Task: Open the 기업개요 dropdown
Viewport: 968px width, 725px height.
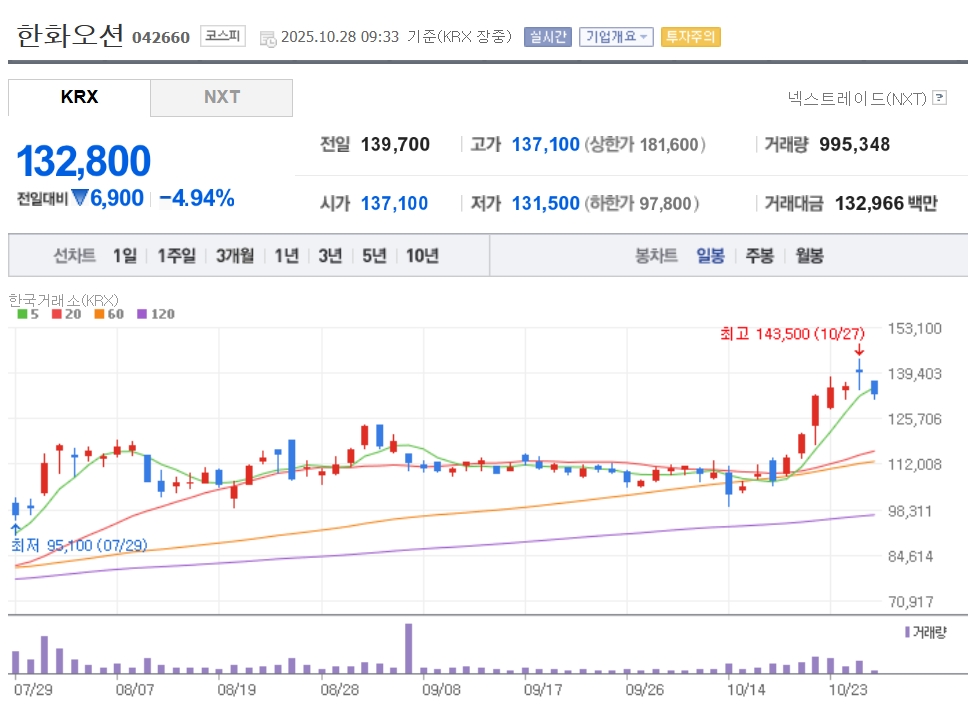Action: [616, 37]
